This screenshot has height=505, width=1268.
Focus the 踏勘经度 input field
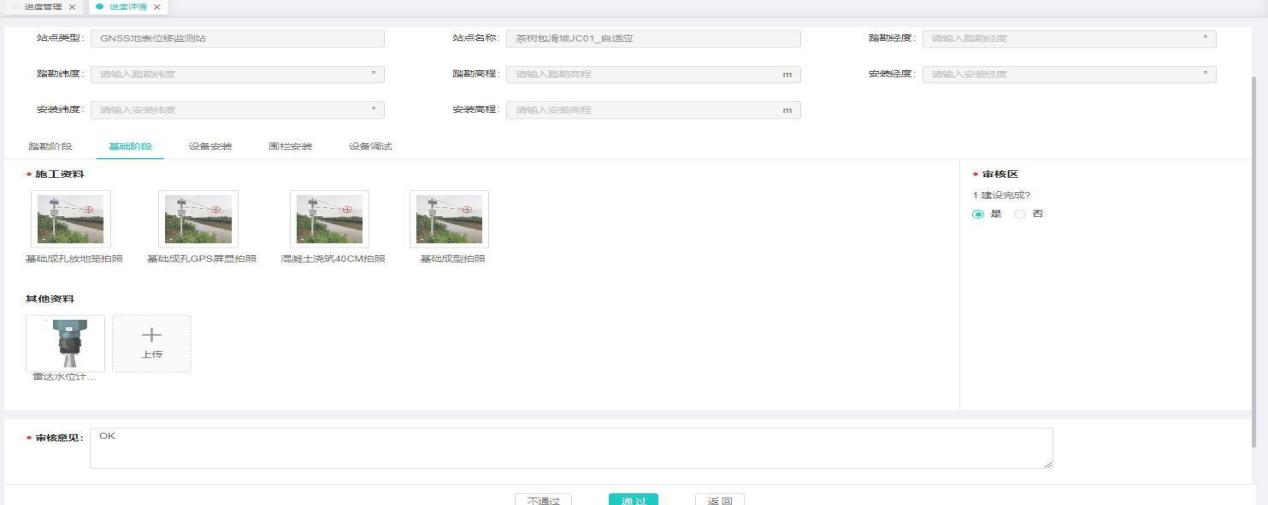coord(1065,39)
